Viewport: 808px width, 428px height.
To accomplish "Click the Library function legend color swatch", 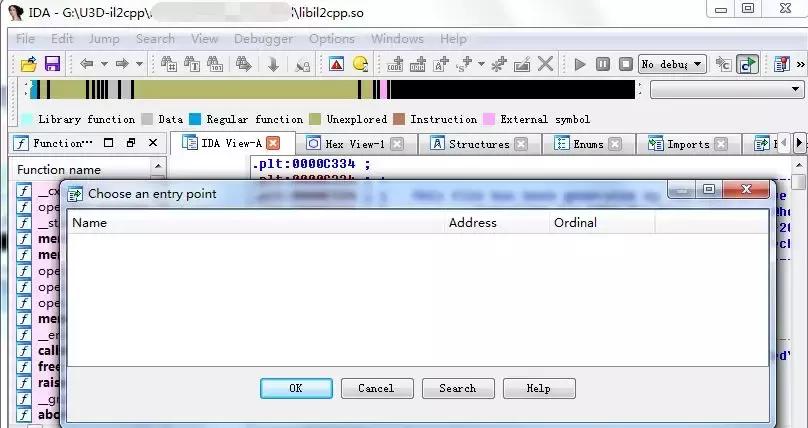I will coord(27,119).
